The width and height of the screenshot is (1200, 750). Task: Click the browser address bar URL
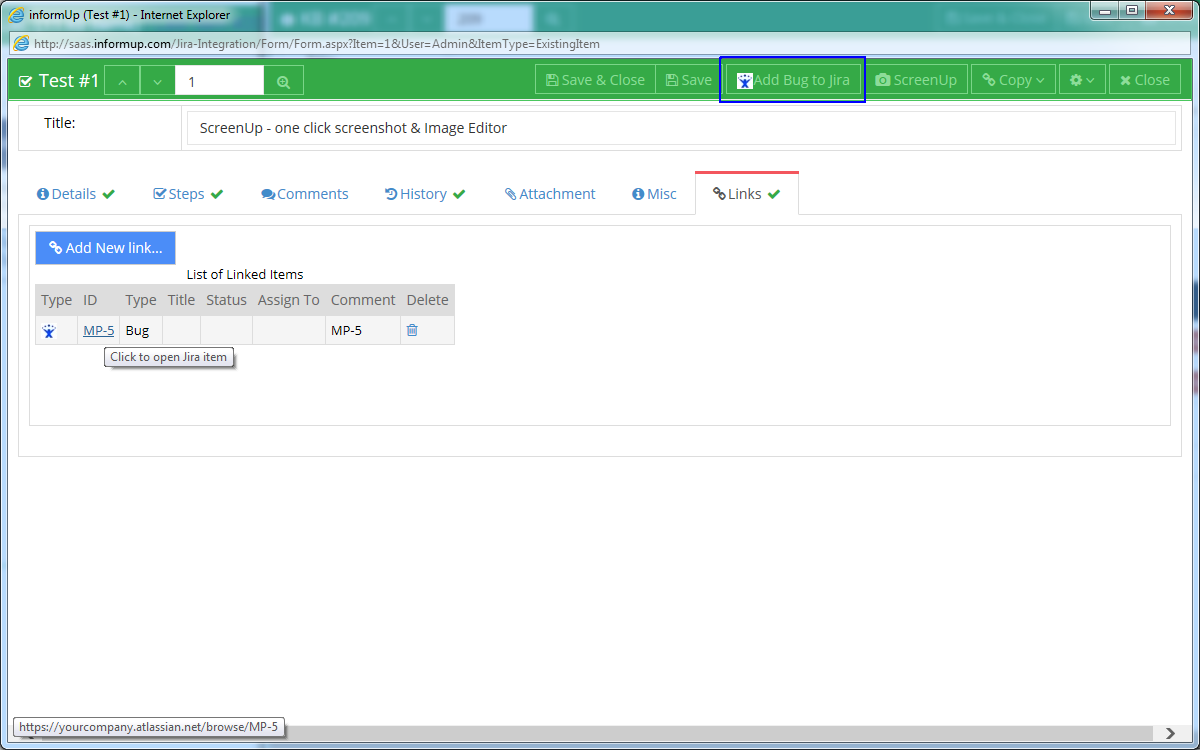coord(316,44)
